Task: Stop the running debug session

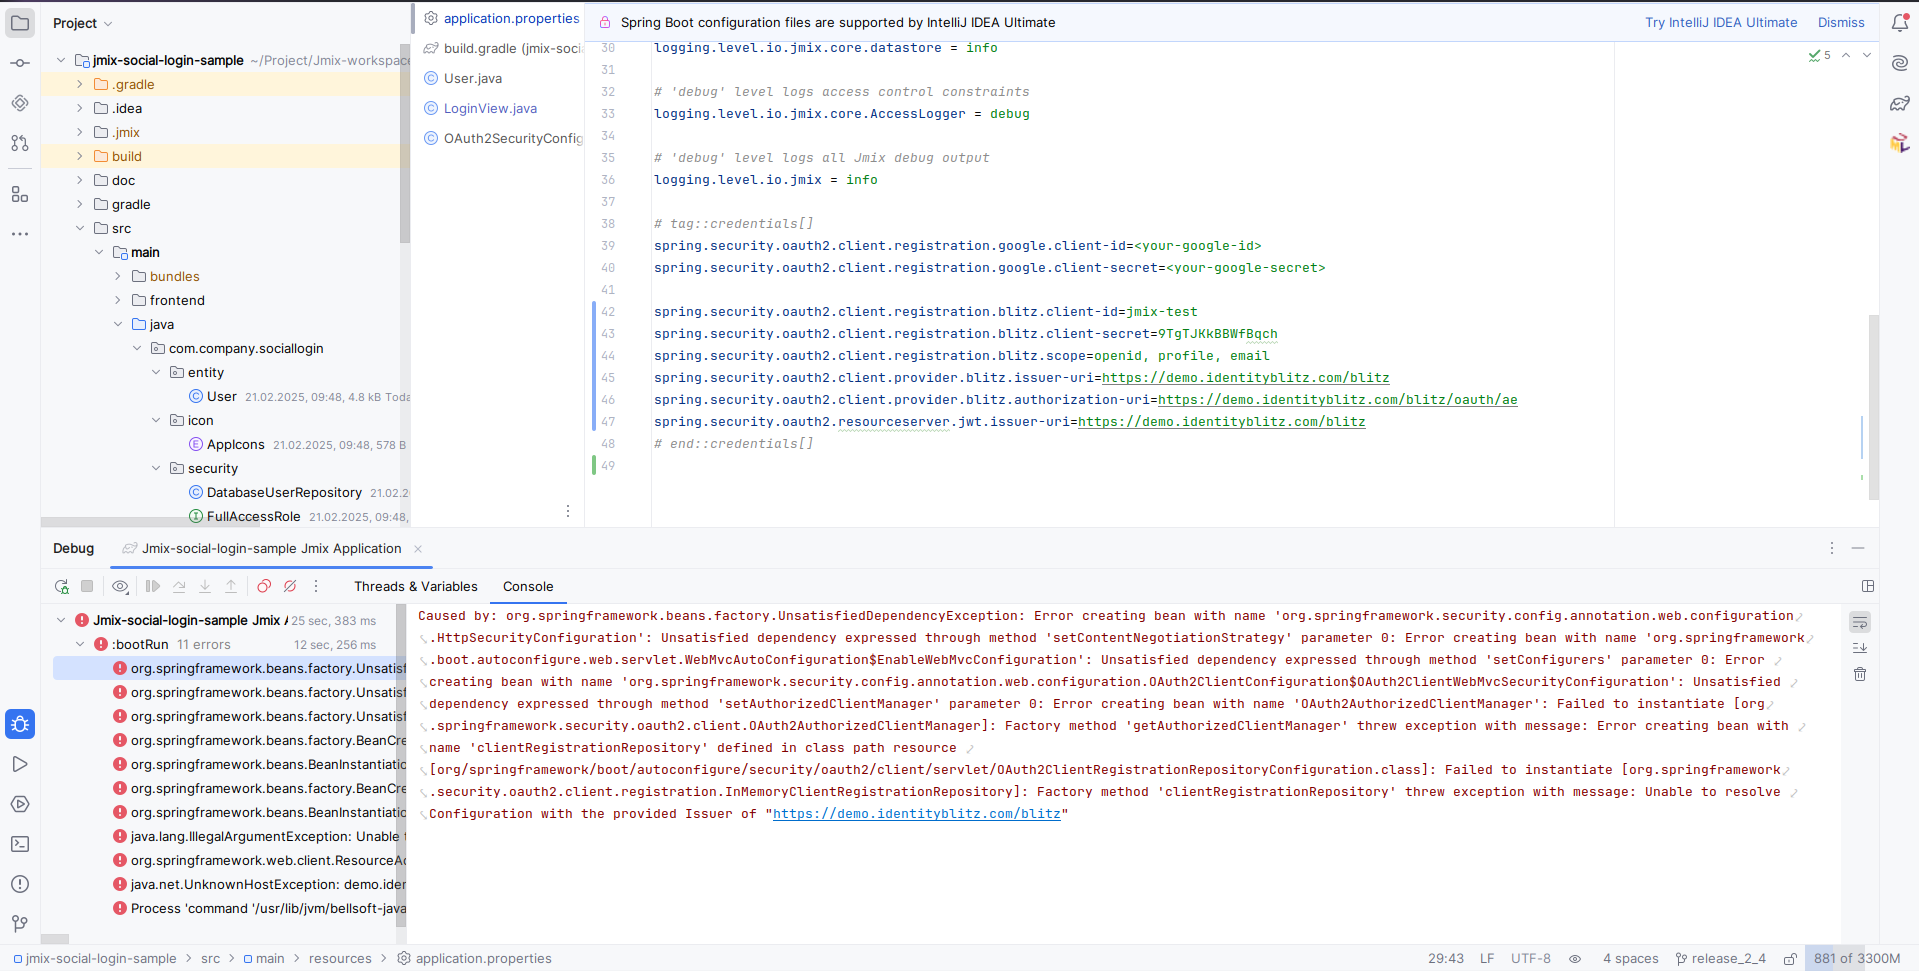Action: [87, 587]
